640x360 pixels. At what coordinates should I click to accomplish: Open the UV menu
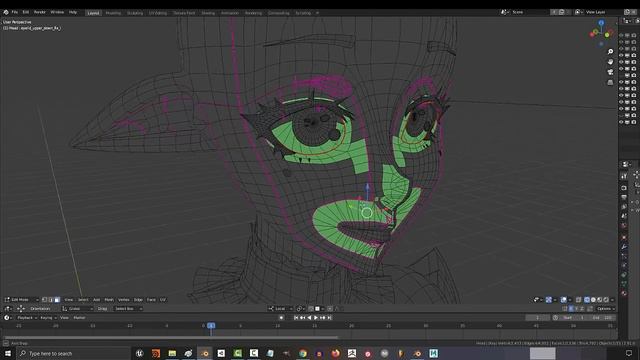(x=163, y=300)
